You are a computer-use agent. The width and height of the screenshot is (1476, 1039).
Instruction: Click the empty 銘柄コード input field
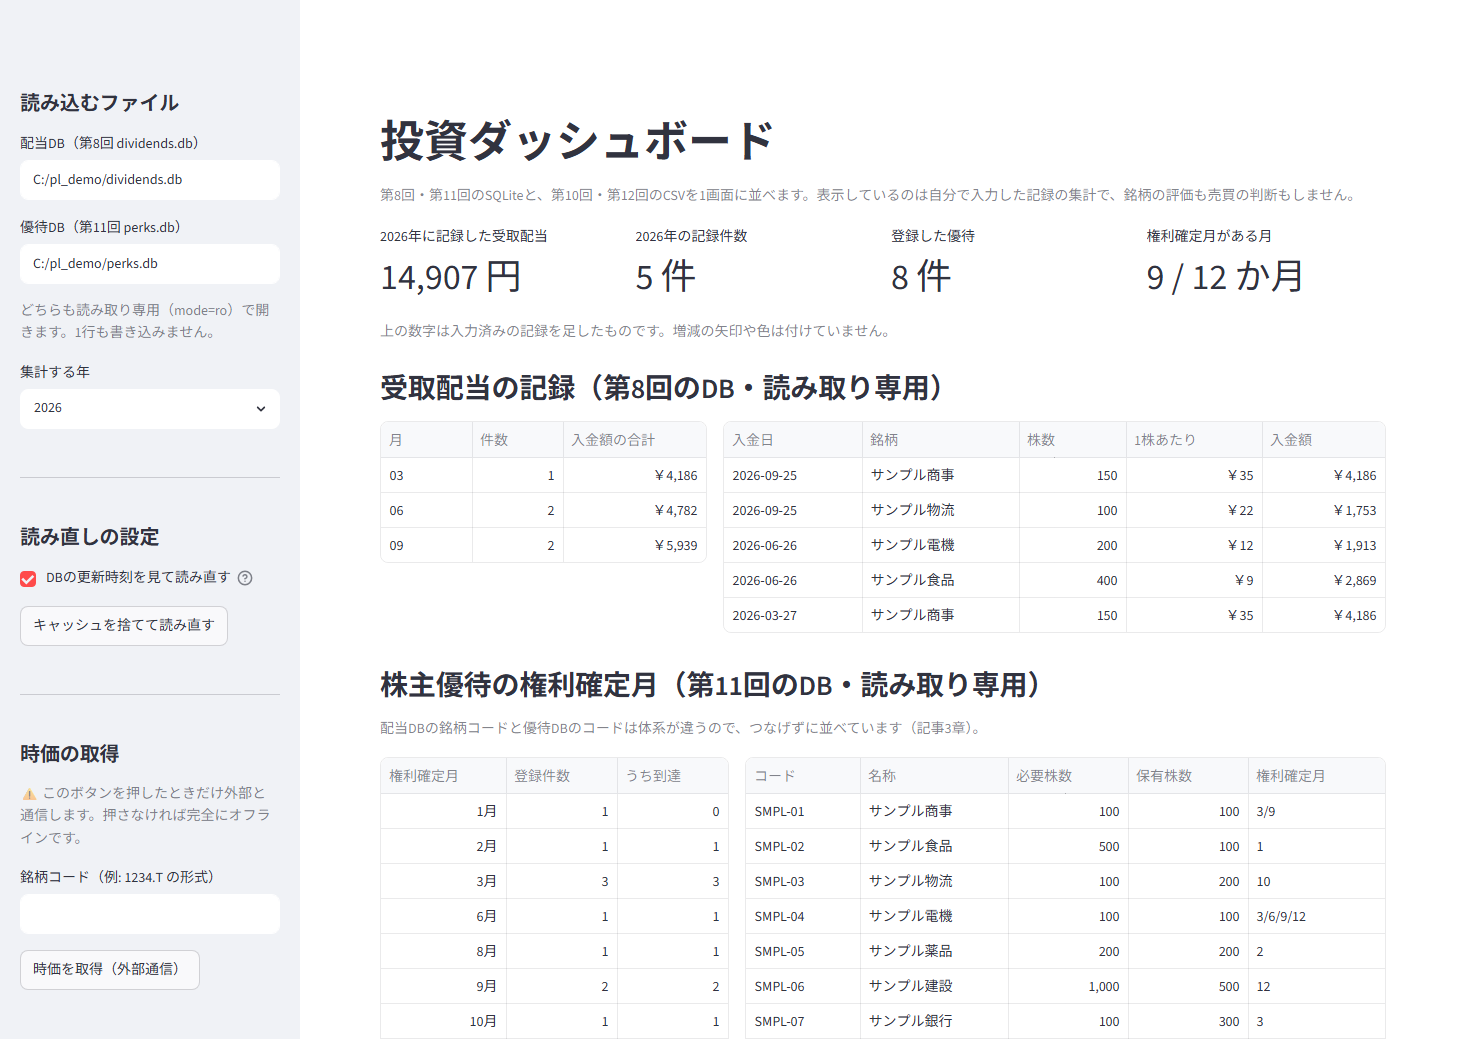[x=150, y=914]
